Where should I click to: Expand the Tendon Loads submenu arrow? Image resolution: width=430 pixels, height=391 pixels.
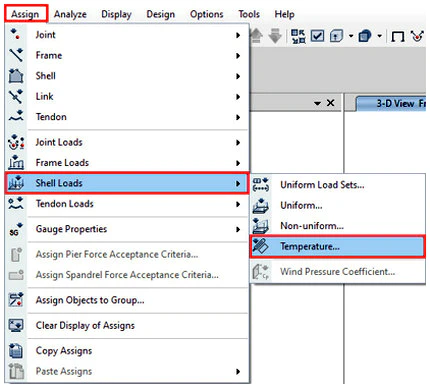[238, 204]
